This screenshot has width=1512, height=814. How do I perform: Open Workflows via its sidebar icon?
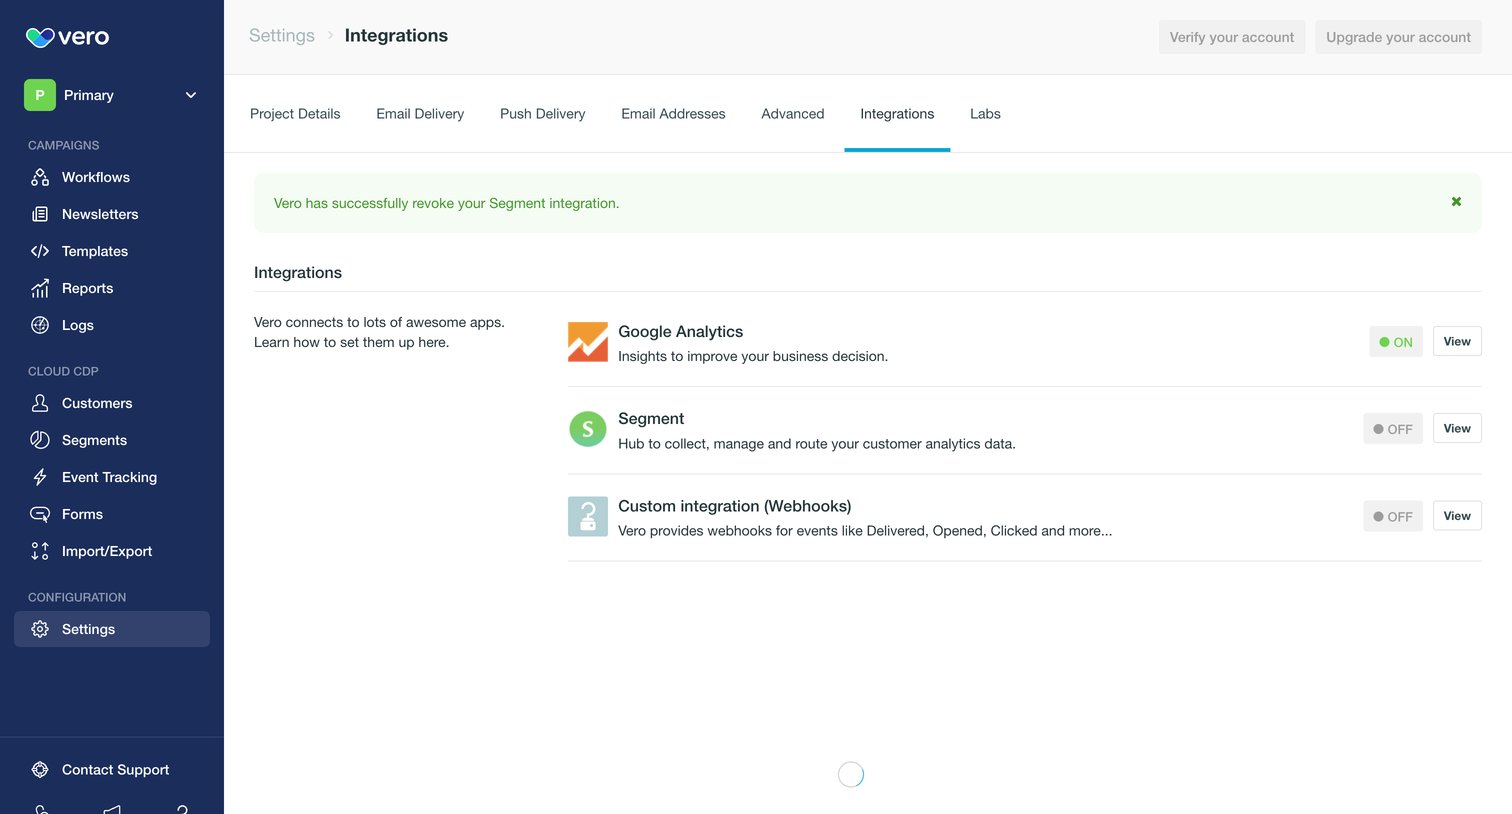tap(40, 177)
